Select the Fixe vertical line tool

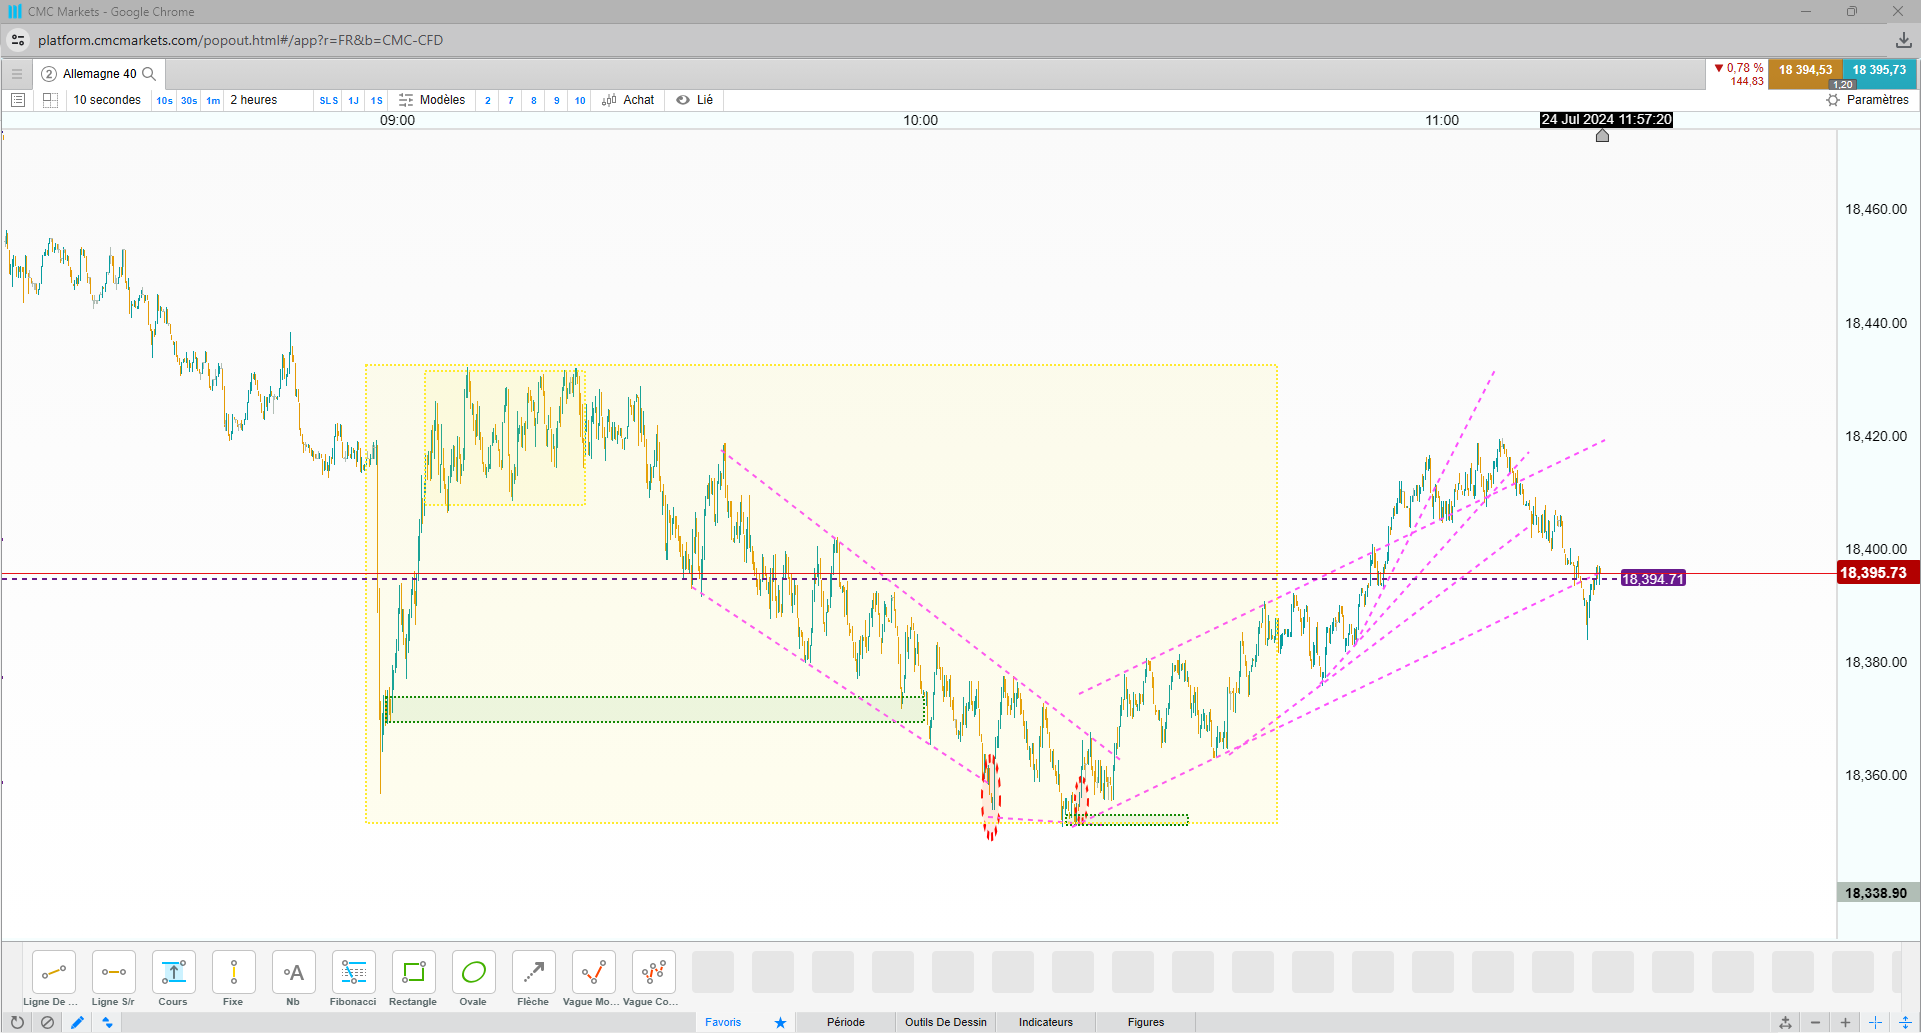coord(233,979)
